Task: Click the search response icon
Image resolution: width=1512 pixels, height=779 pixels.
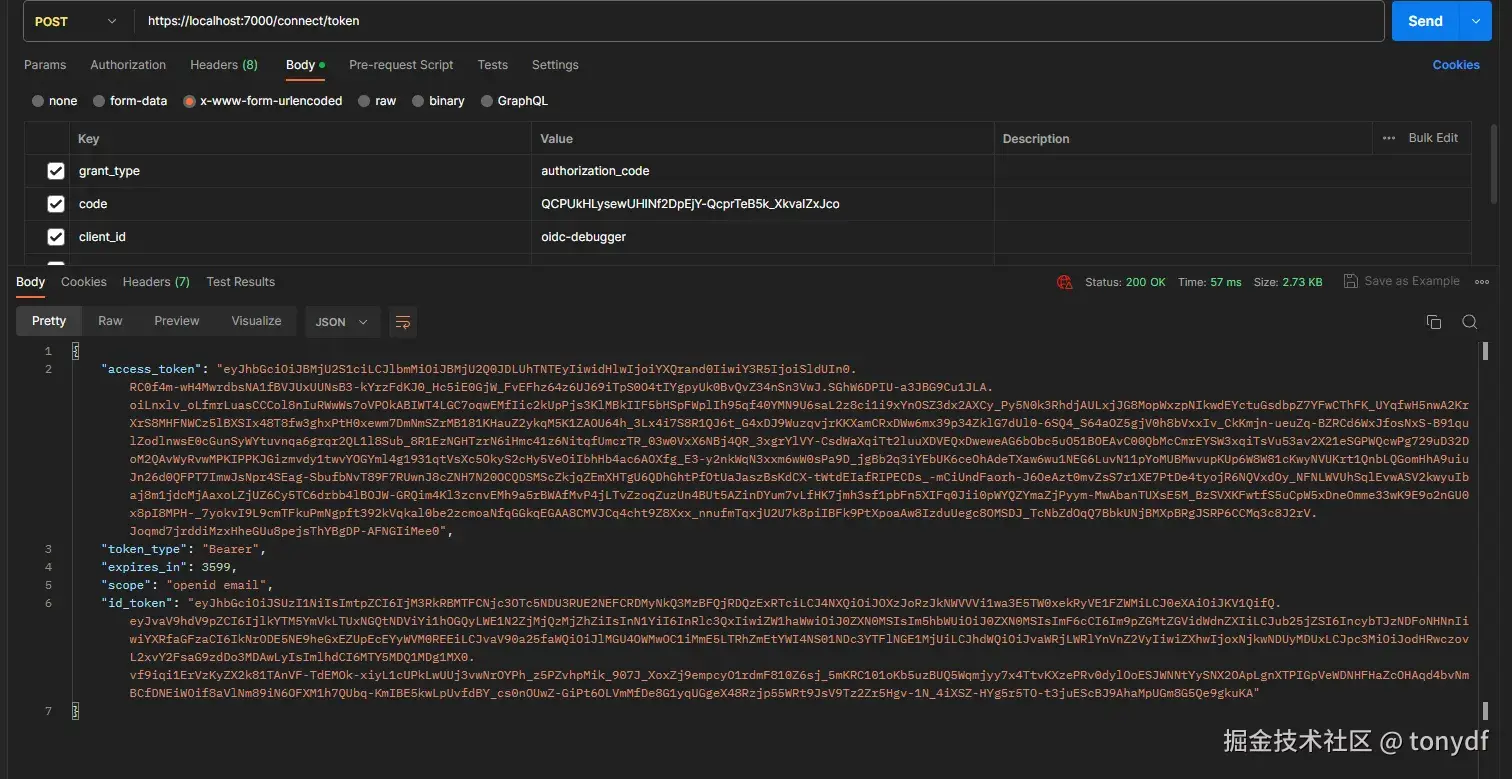Action: pos(1469,322)
